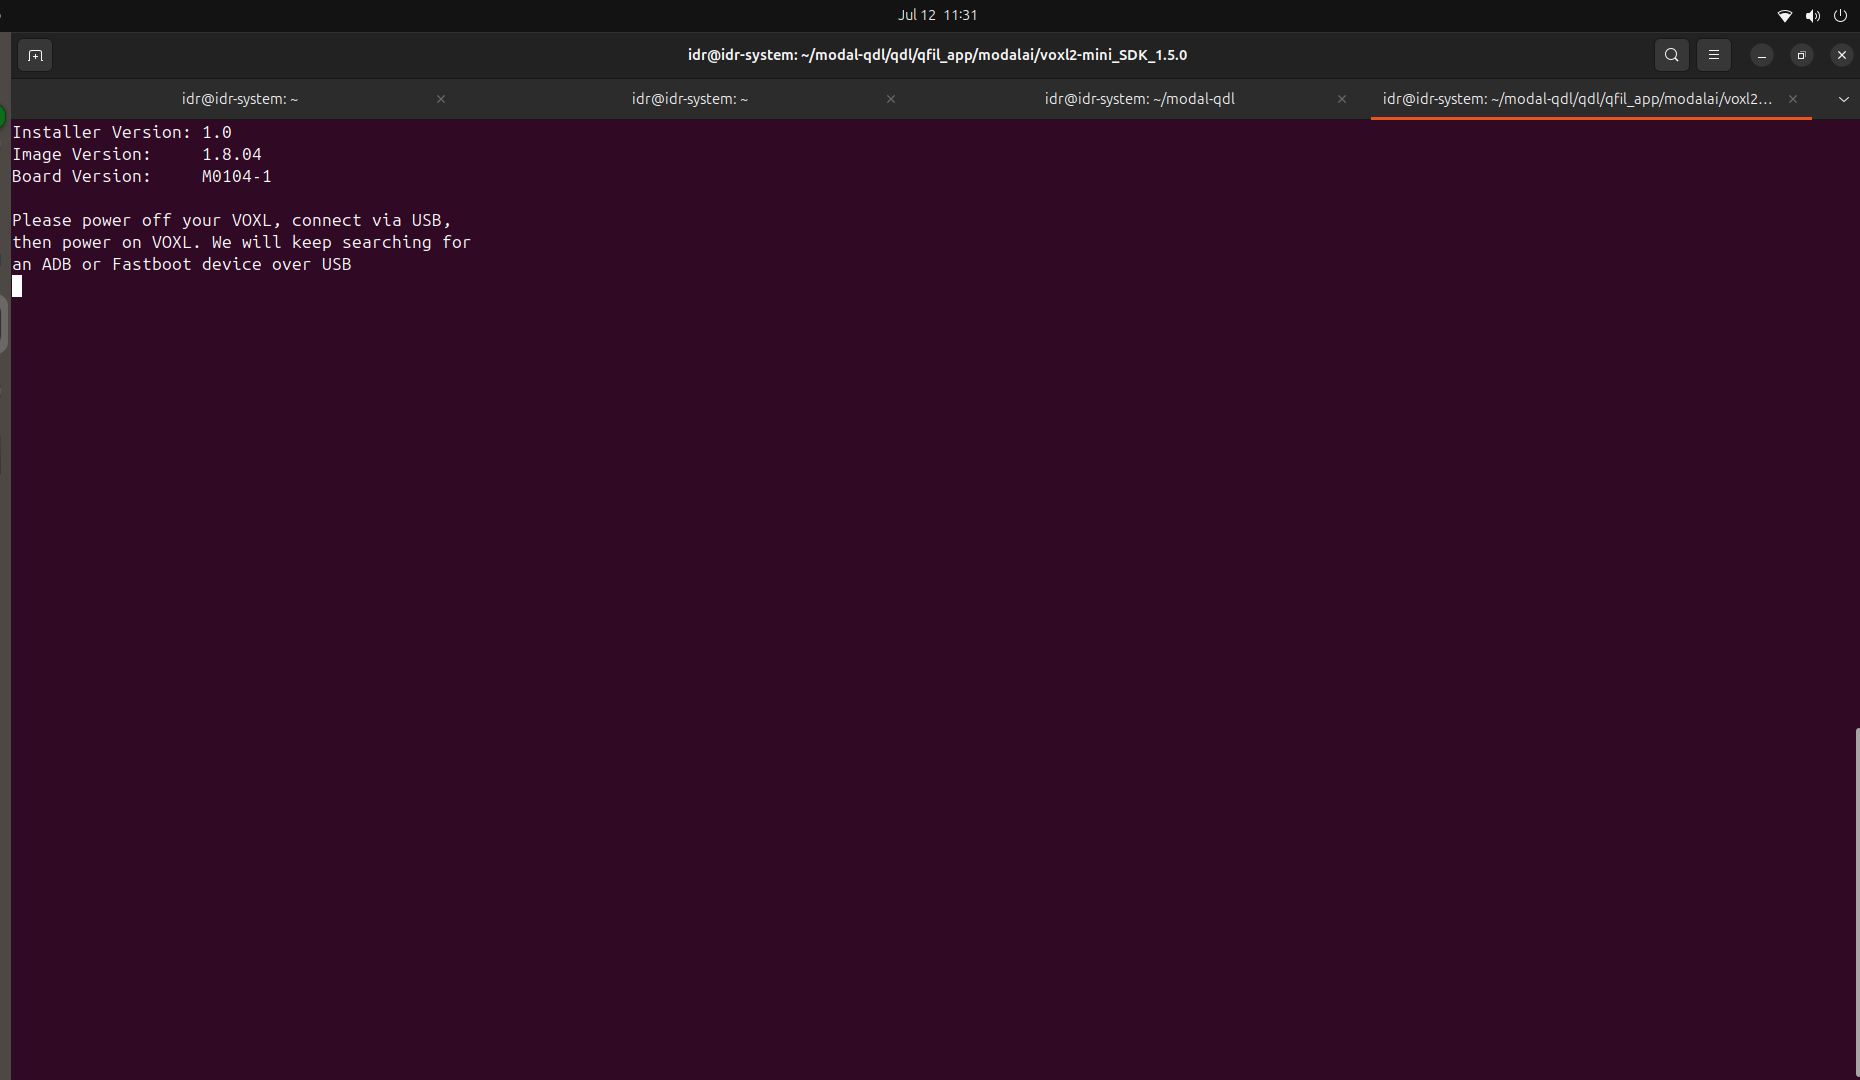The image size is (1860, 1080).
Task: Click the "Installer Version: 1.0" line
Action: (122, 132)
